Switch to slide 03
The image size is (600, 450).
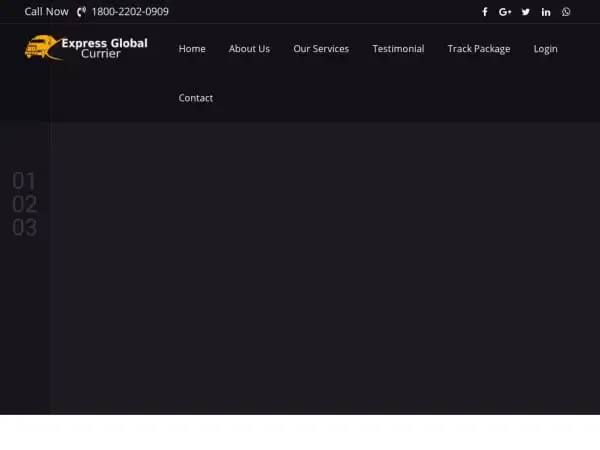tap(24, 227)
